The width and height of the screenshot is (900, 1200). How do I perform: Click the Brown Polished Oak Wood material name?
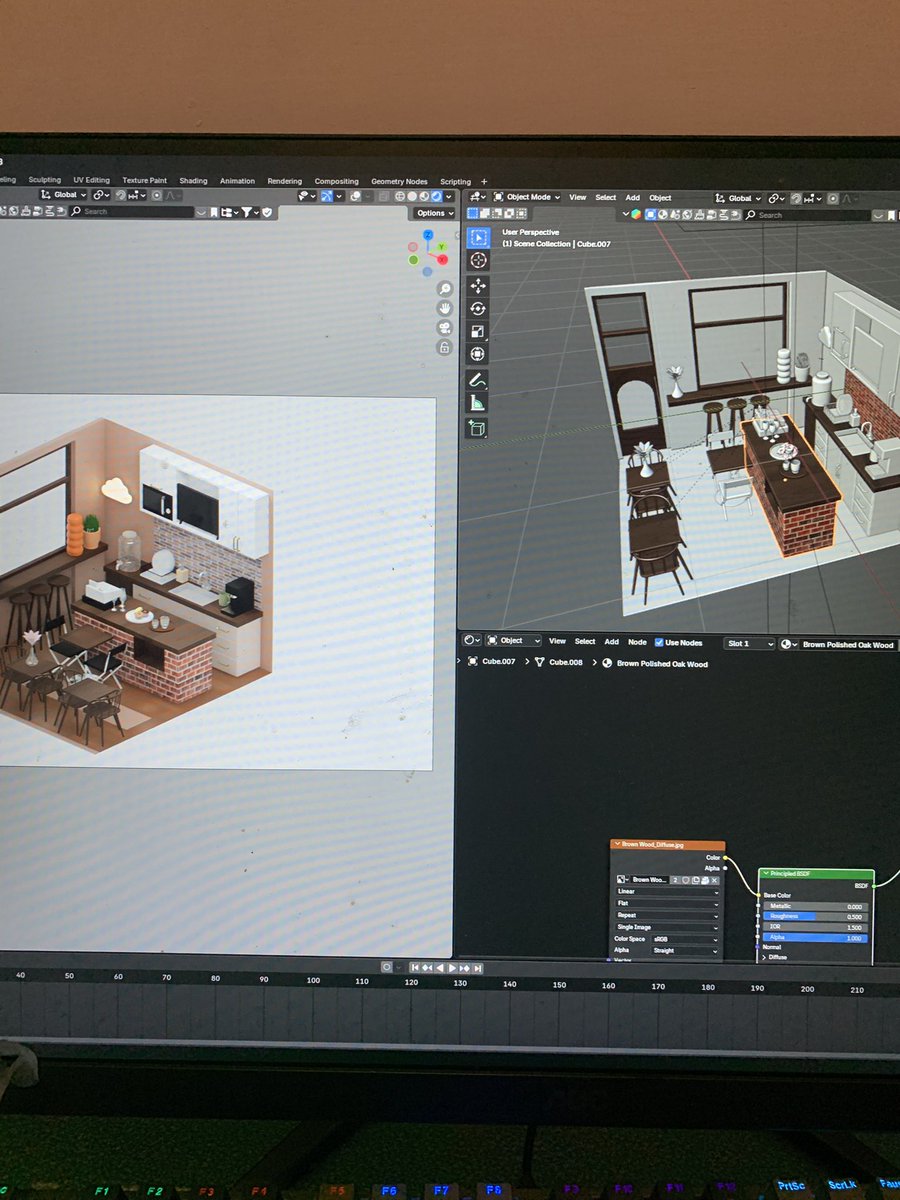tap(848, 645)
